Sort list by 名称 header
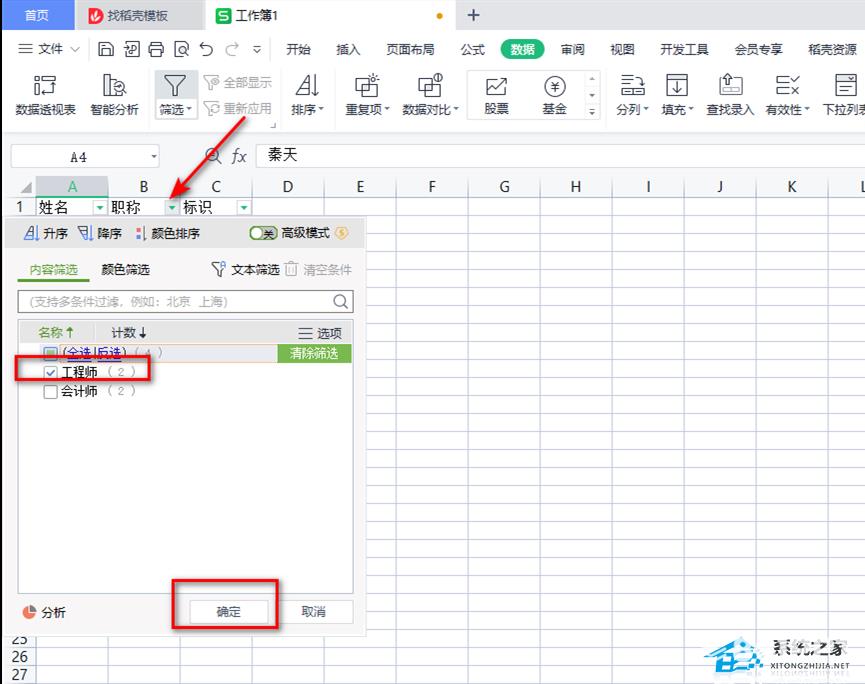 (x=56, y=333)
